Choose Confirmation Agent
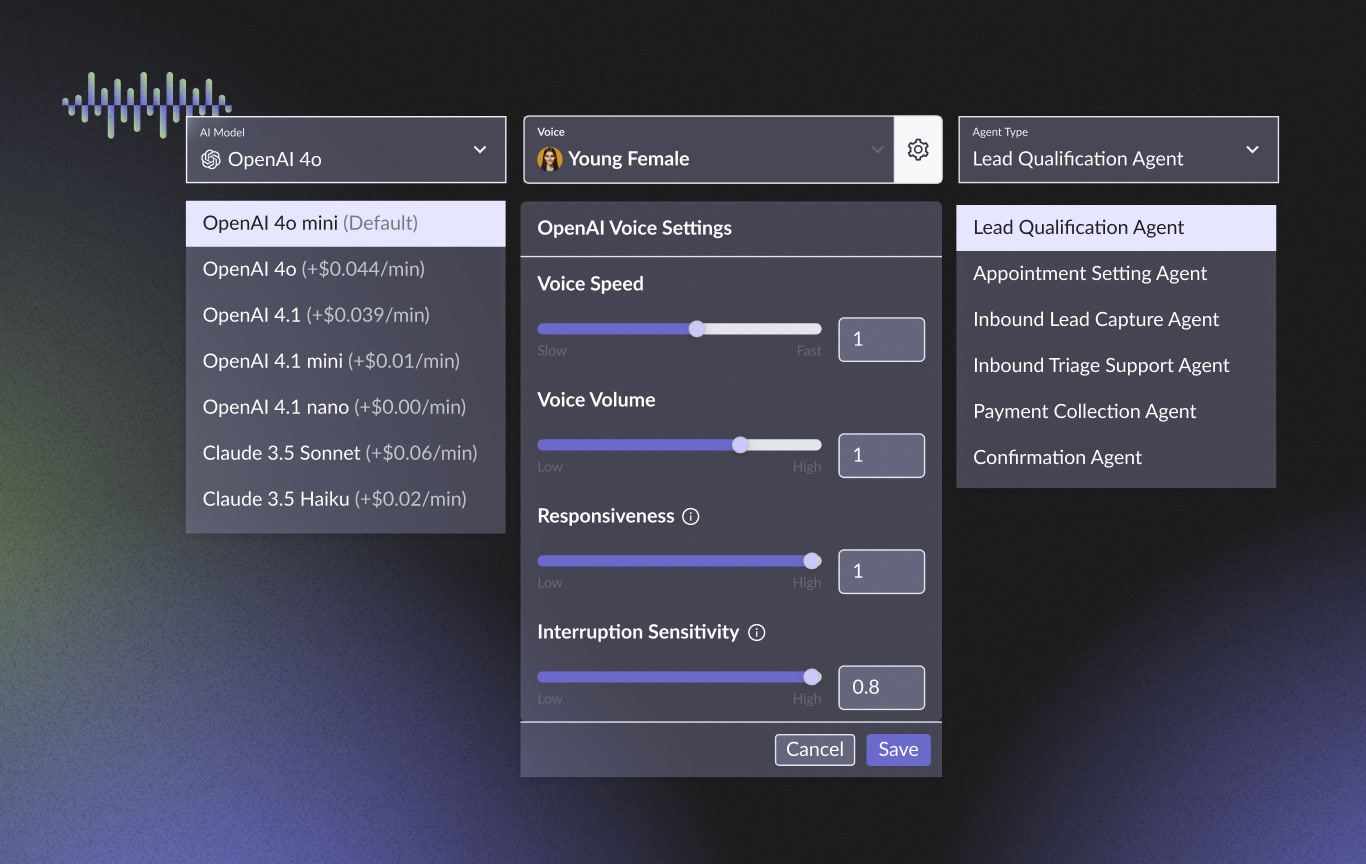 tap(1116, 458)
